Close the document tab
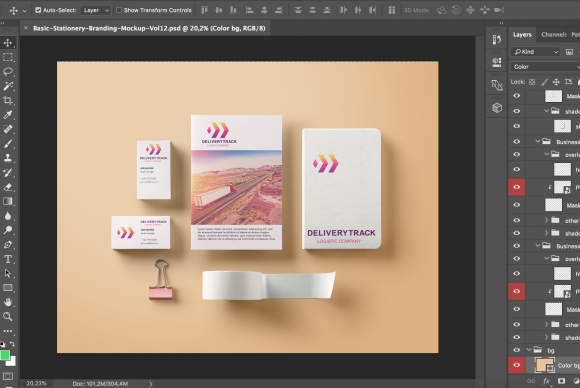The height and width of the screenshot is (388, 580). tap(26, 28)
